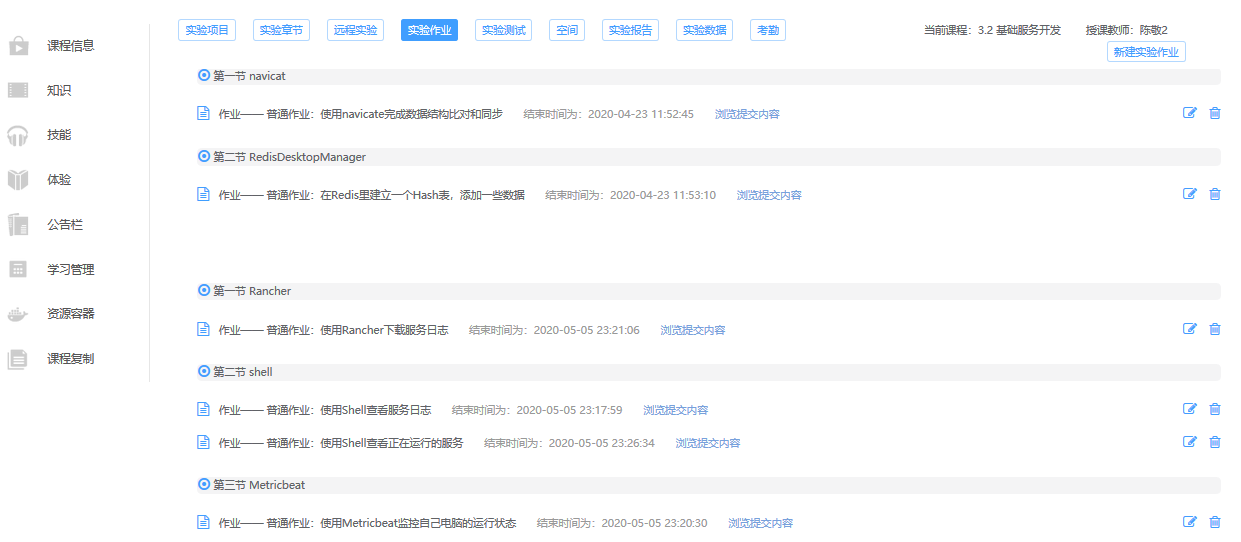Edit the Metricbeat监控 homework

(1190, 521)
